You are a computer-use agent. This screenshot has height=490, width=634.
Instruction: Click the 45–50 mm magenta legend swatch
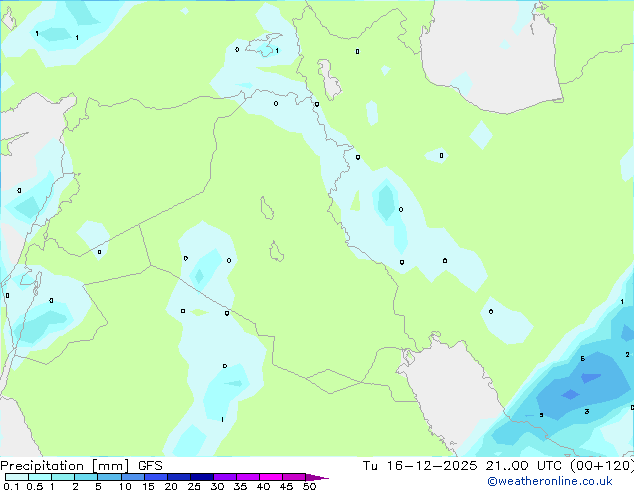tap(294, 477)
